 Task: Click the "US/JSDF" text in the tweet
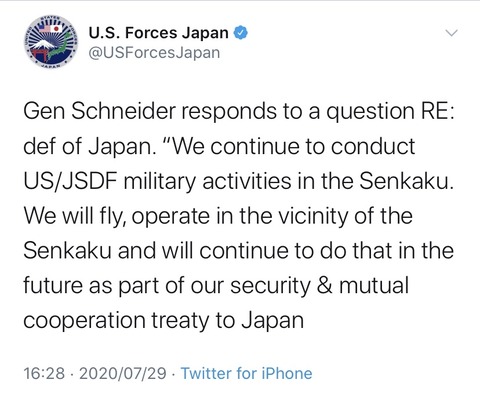pos(70,181)
